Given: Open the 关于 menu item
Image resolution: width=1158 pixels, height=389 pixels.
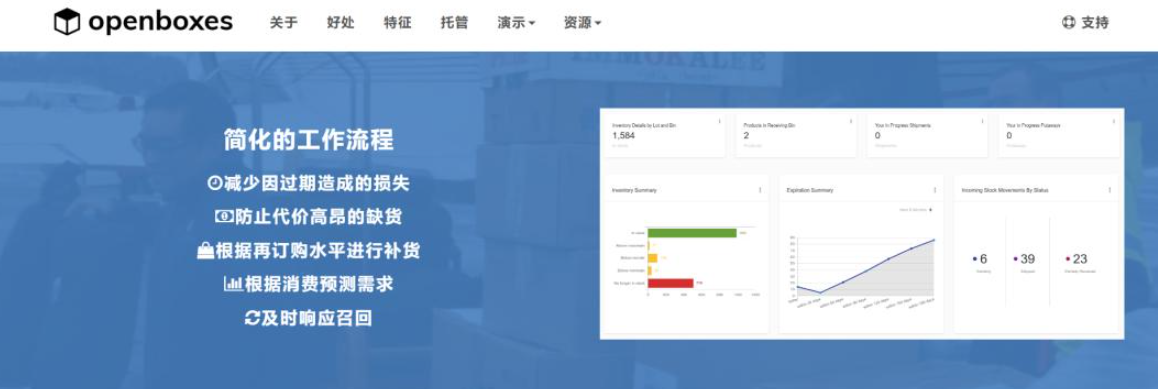Looking at the screenshot, I should (x=284, y=23).
